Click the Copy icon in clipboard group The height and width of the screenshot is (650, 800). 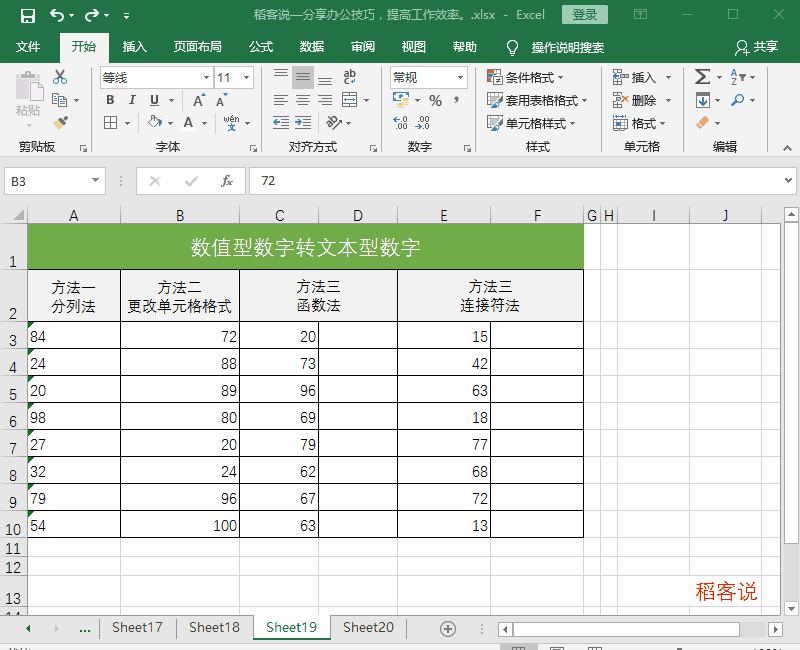pos(60,100)
